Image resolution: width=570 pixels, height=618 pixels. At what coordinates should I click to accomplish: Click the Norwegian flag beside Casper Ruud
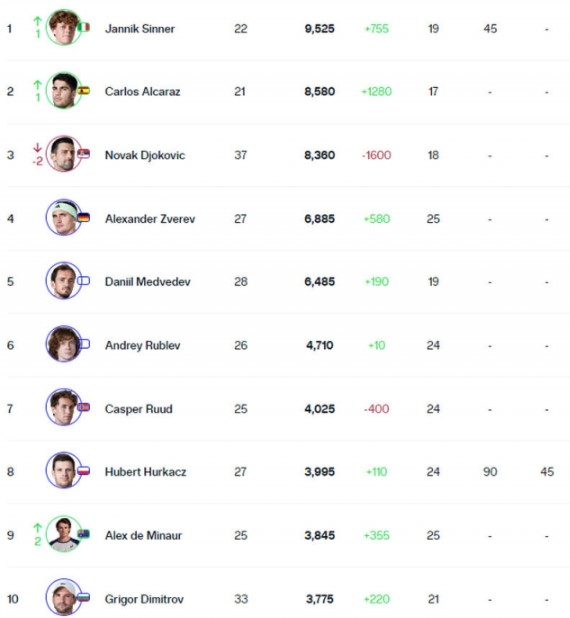83,407
